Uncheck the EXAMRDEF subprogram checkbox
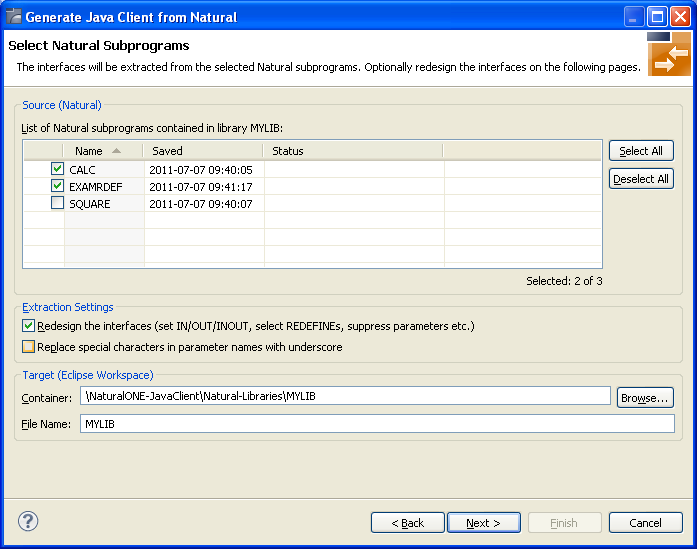The width and height of the screenshot is (697, 549). click(x=57, y=186)
